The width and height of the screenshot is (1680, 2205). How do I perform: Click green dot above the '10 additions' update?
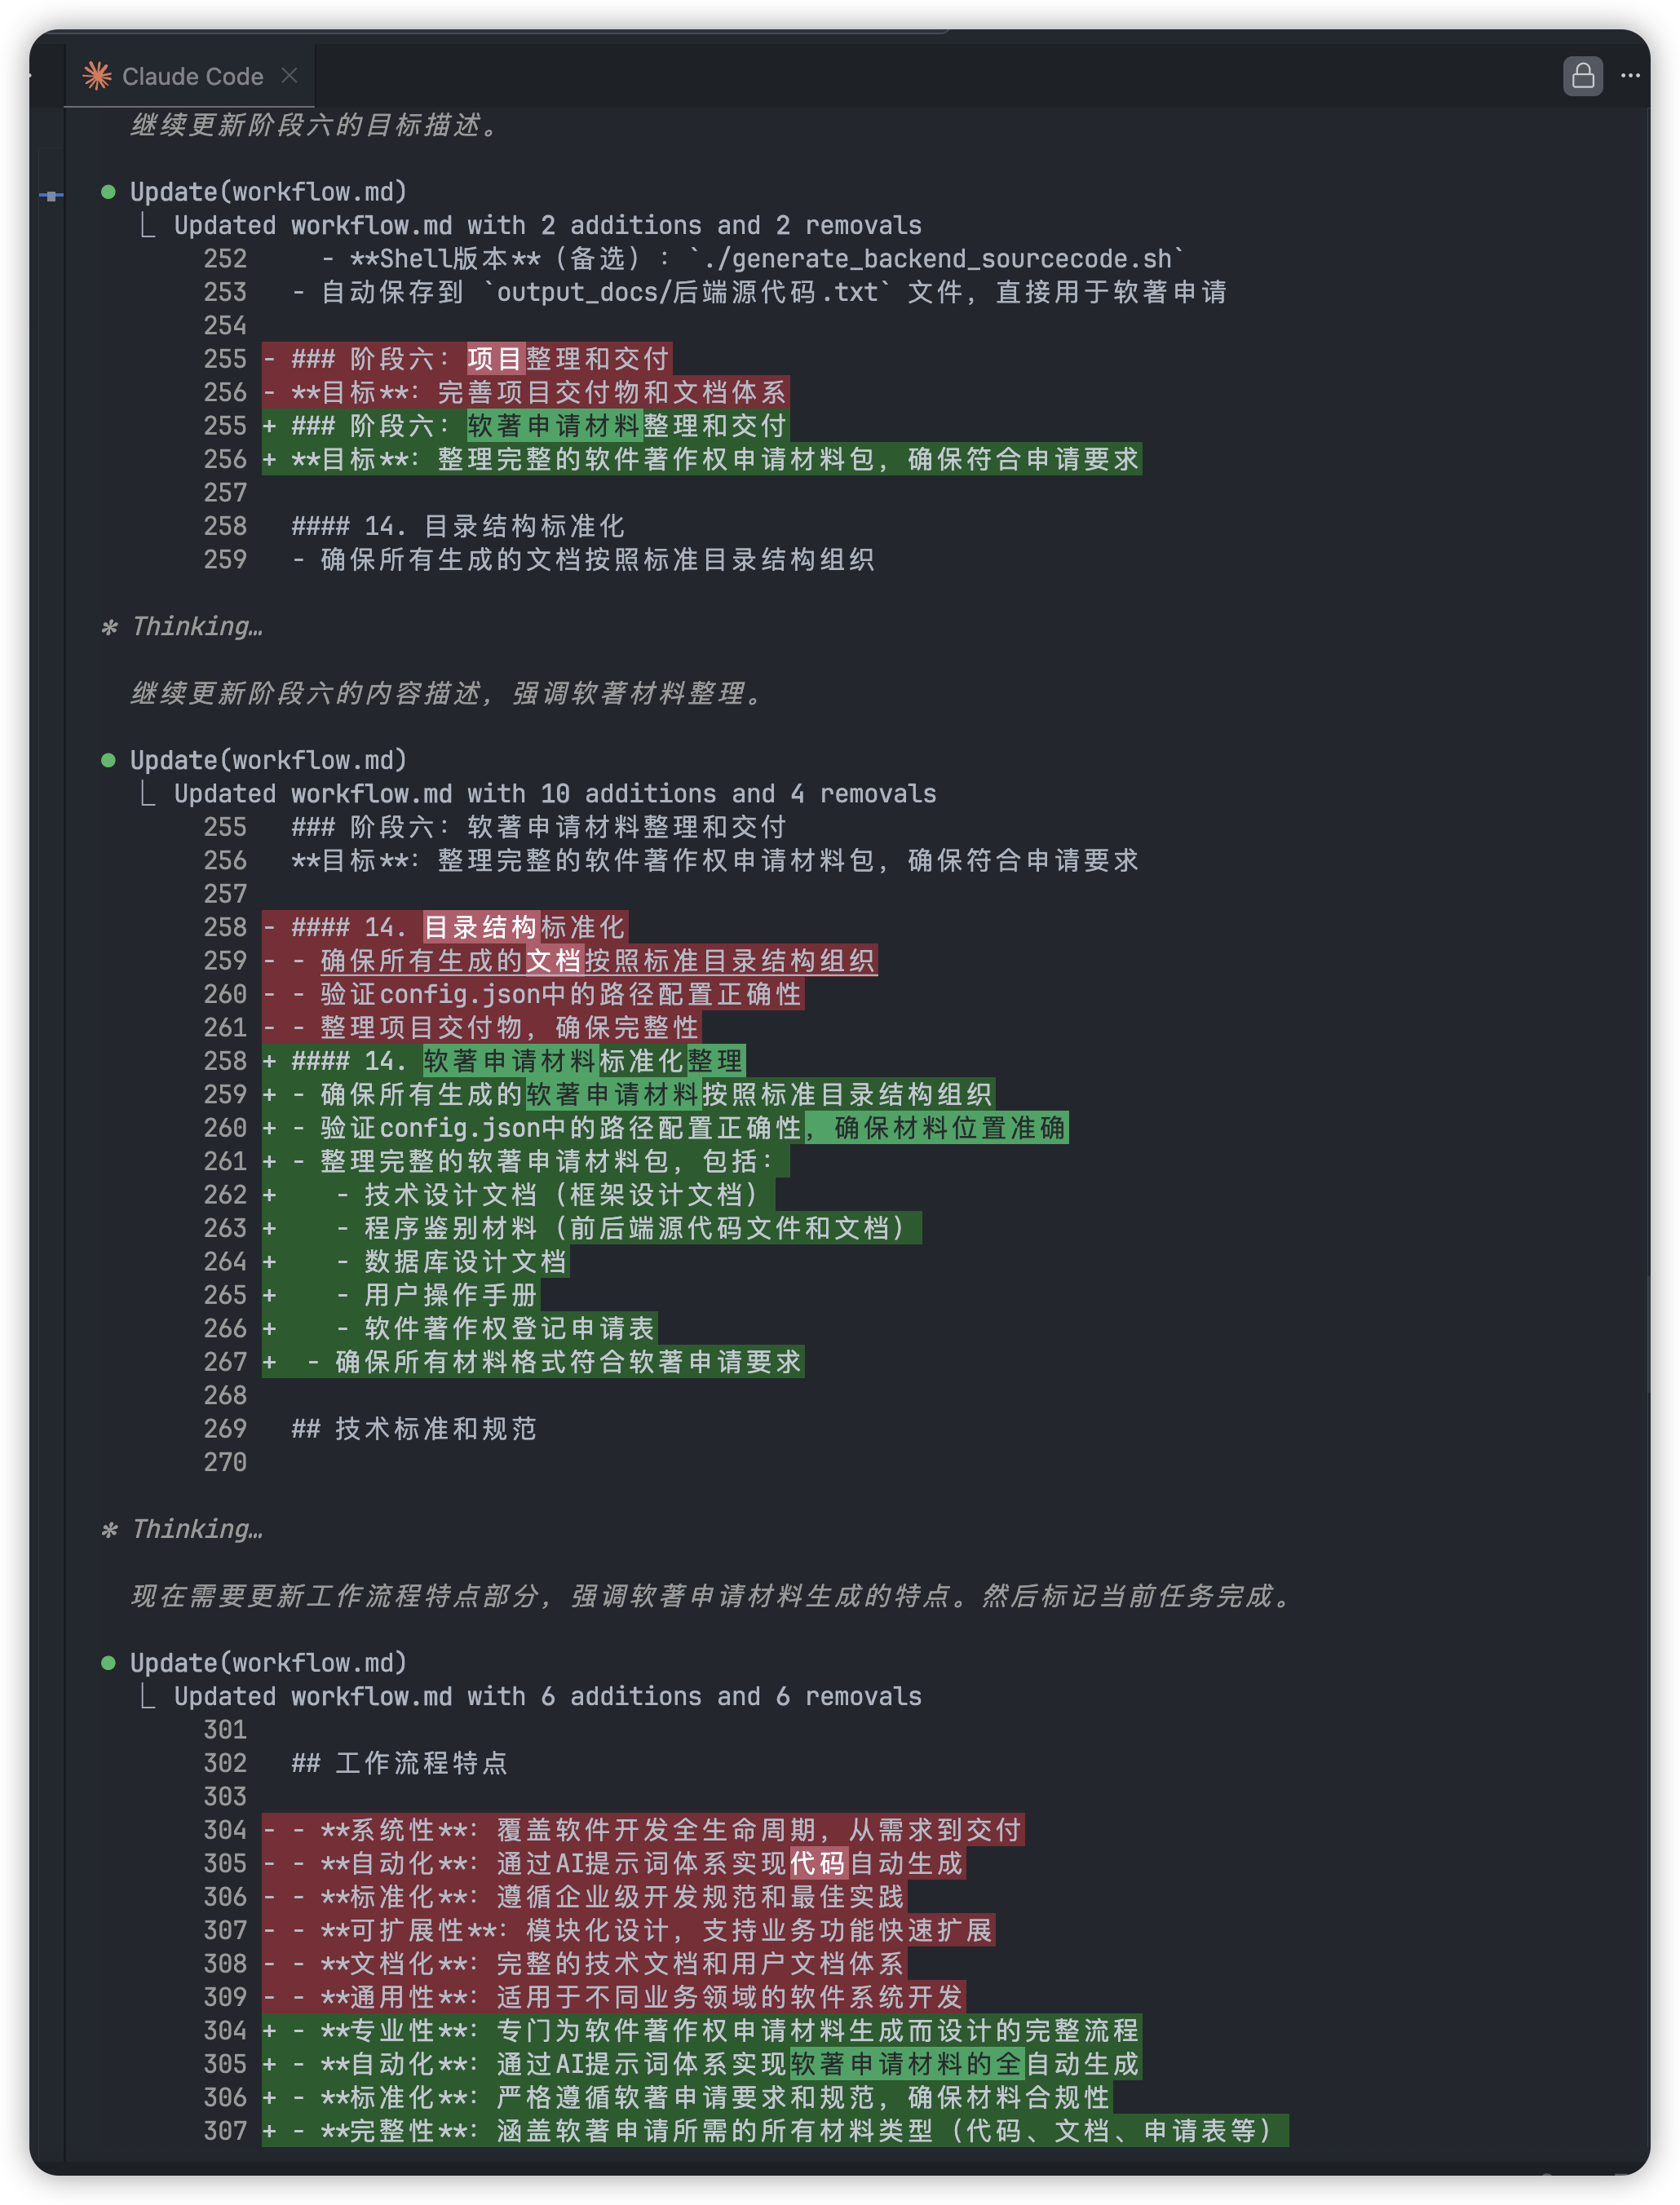pos(108,761)
